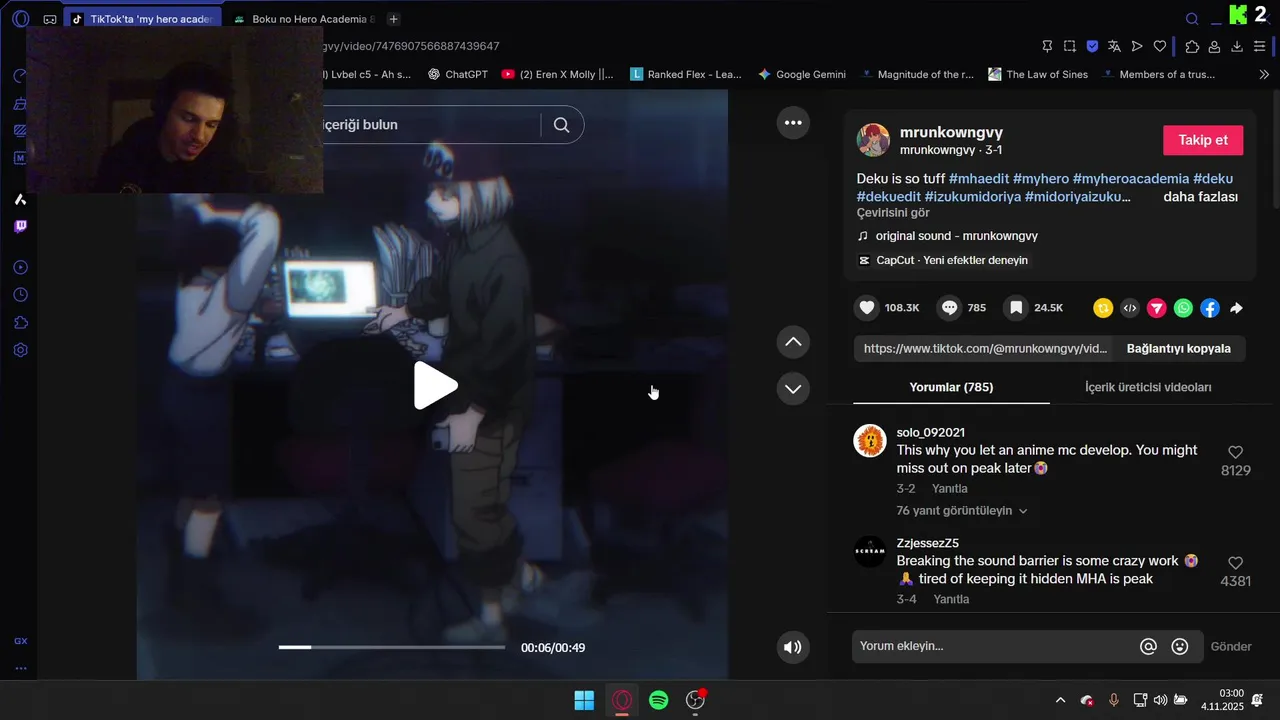This screenshot has width=1280, height=720.
Task: Click the Yorum ekleyin comment field
Action: click(x=995, y=647)
